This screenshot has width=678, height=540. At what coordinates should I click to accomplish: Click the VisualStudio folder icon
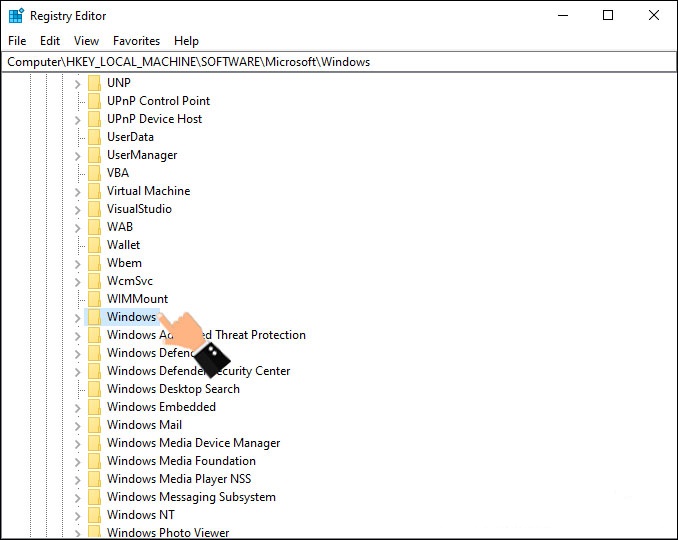coord(94,209)
